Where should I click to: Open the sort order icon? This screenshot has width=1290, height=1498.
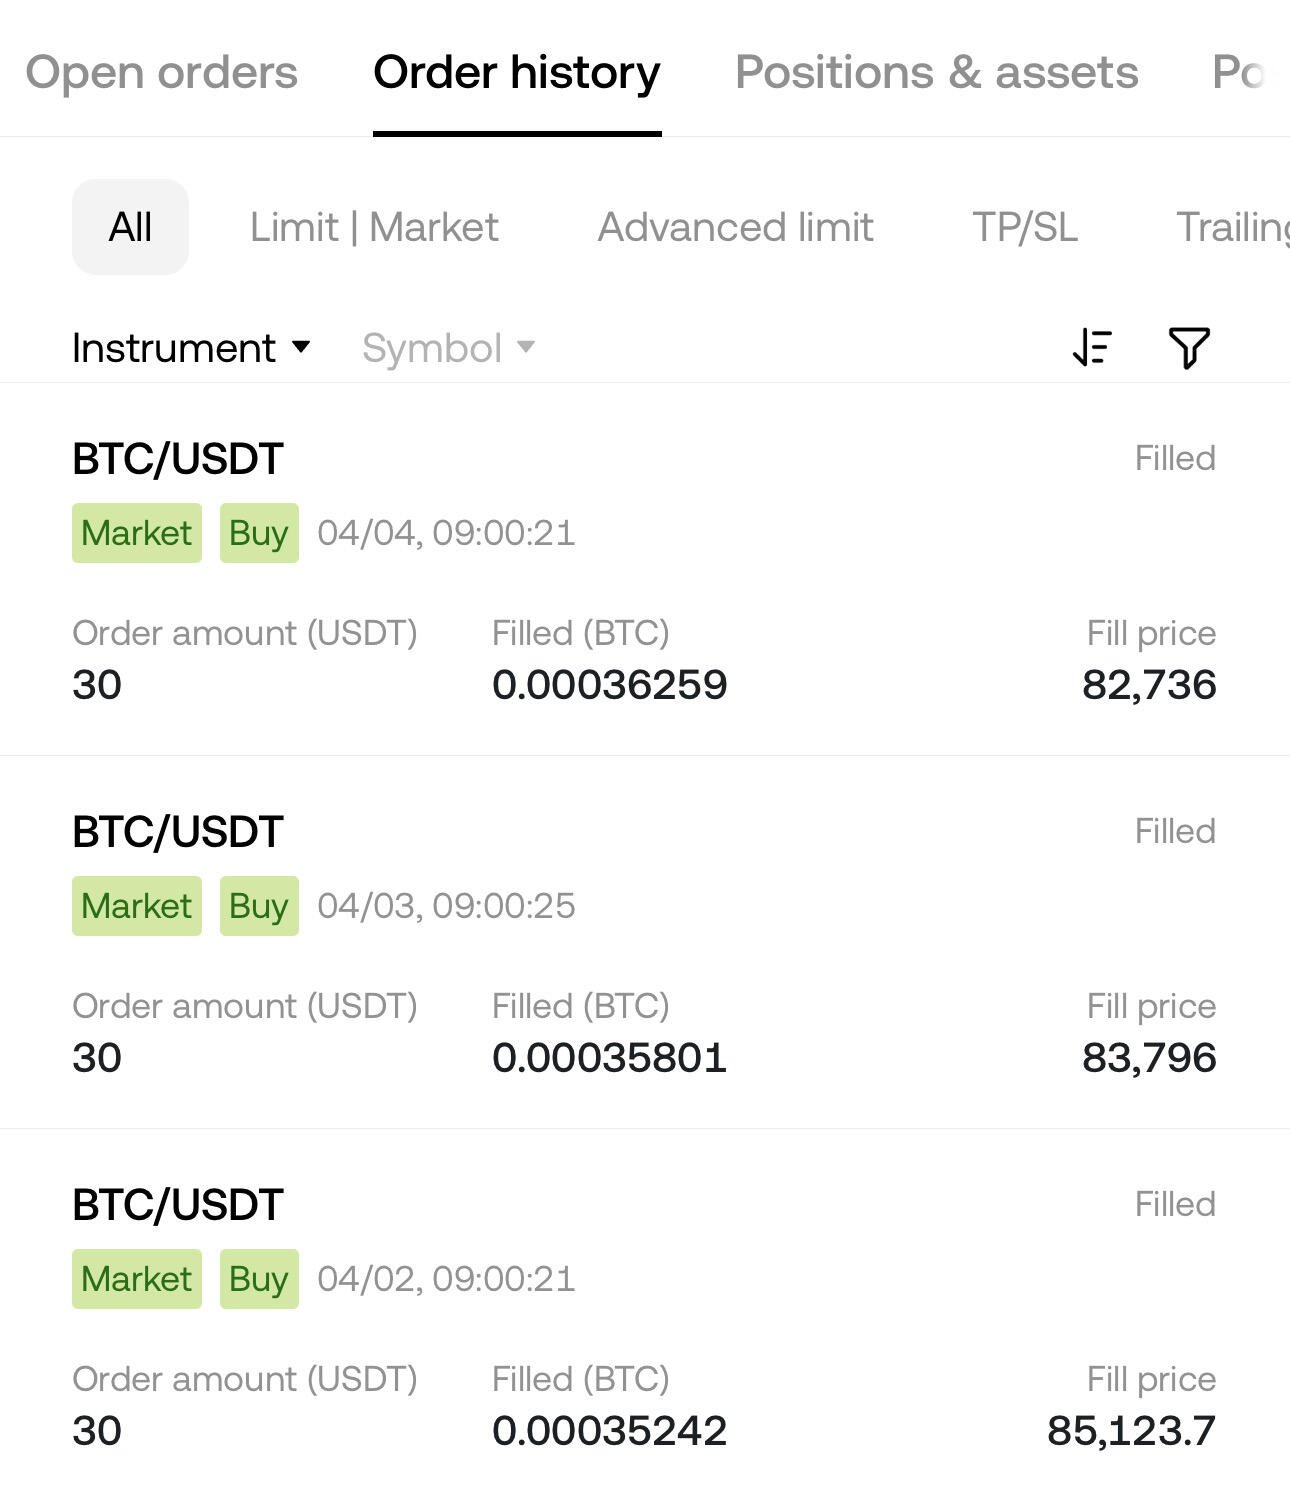pyautogui.click(x=1092, y=348)
